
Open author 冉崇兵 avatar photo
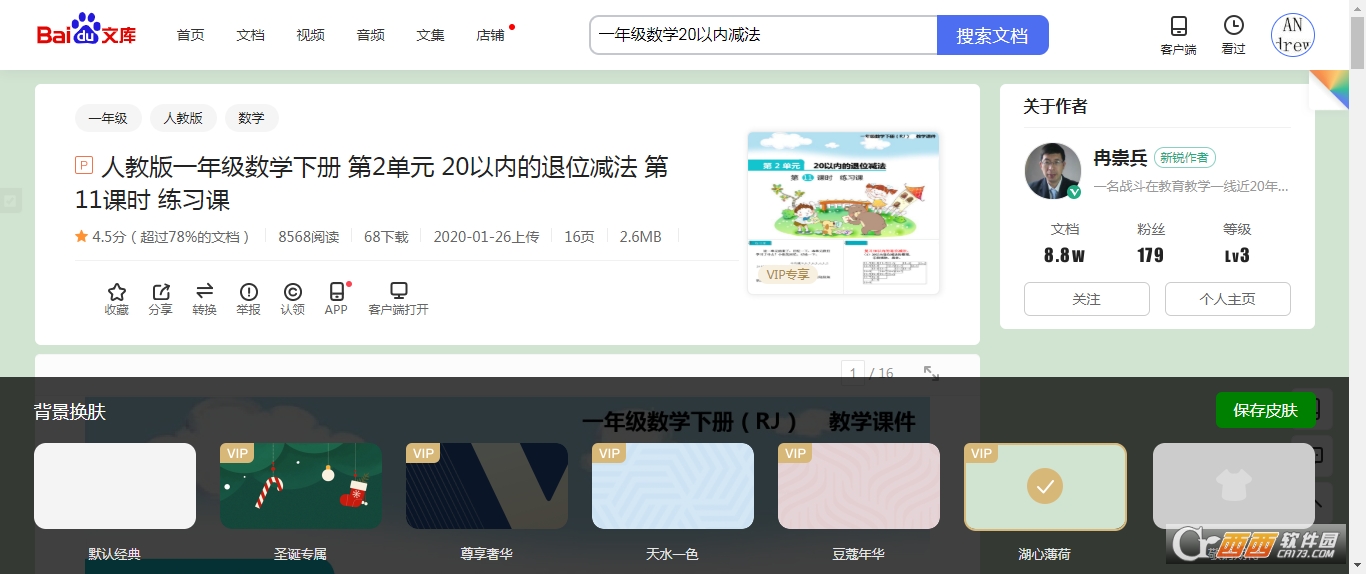tap(1053, 171)
